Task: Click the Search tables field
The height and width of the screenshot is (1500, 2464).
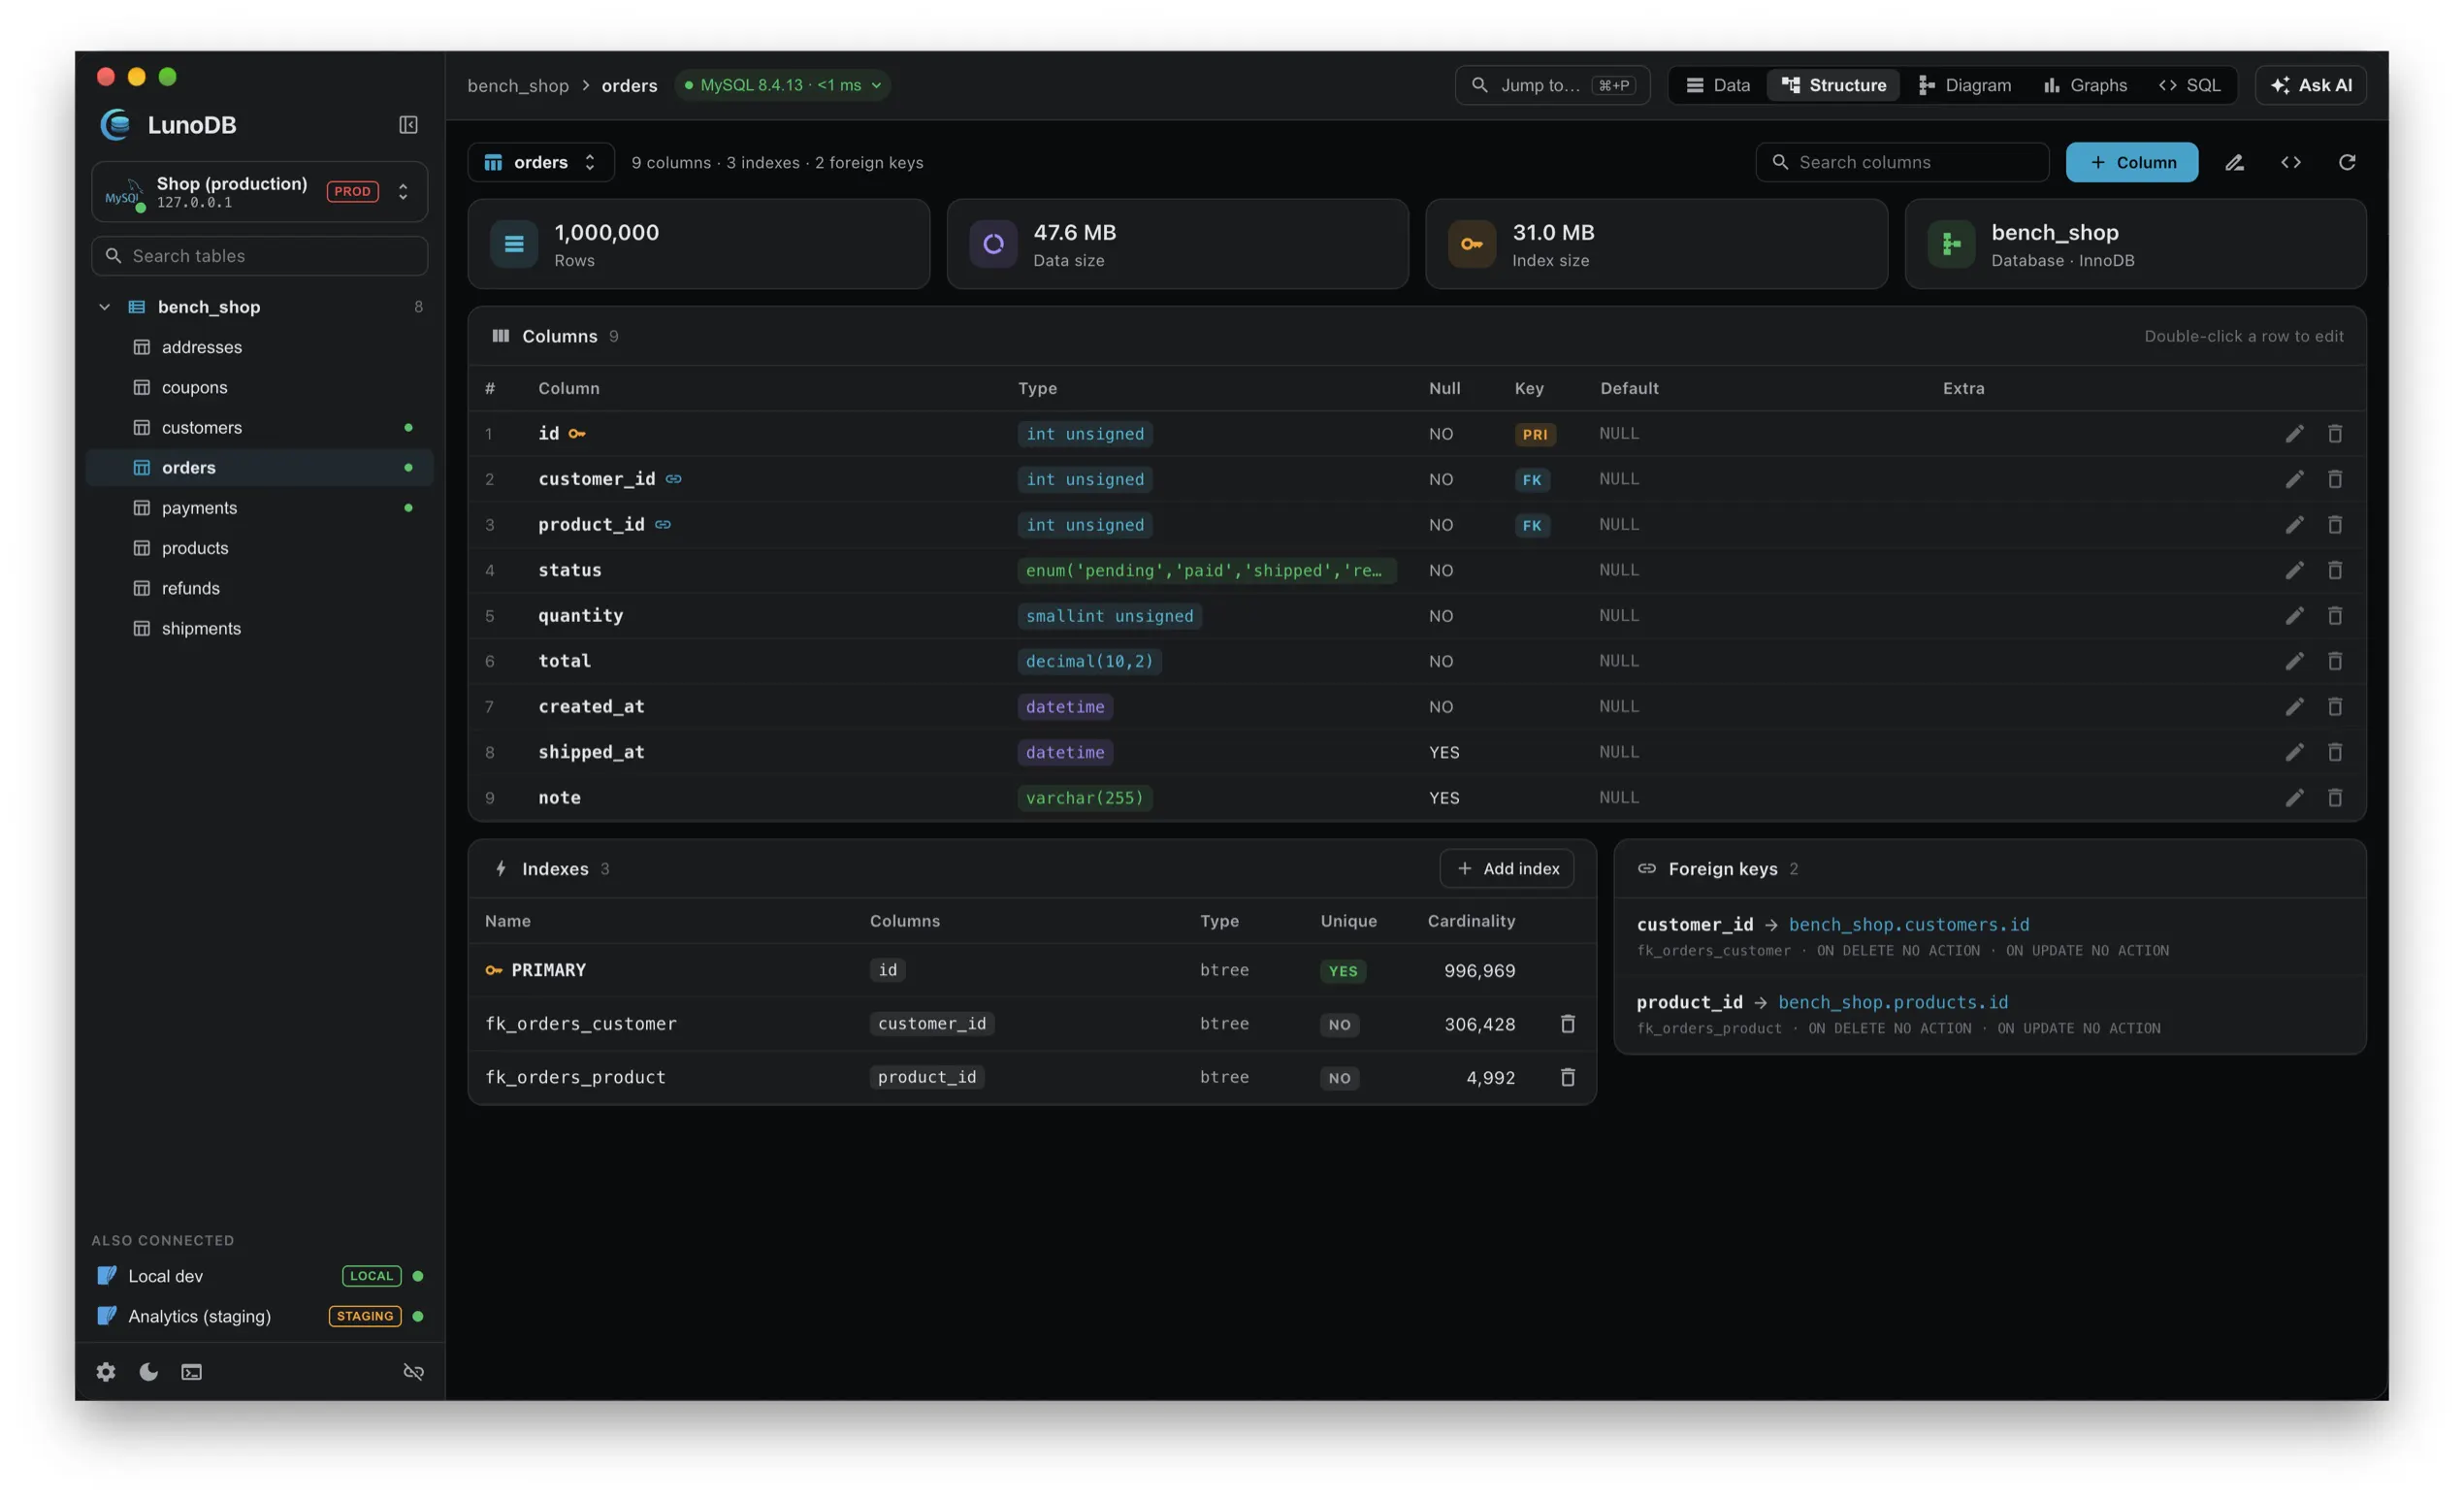Action: point(259,256)
